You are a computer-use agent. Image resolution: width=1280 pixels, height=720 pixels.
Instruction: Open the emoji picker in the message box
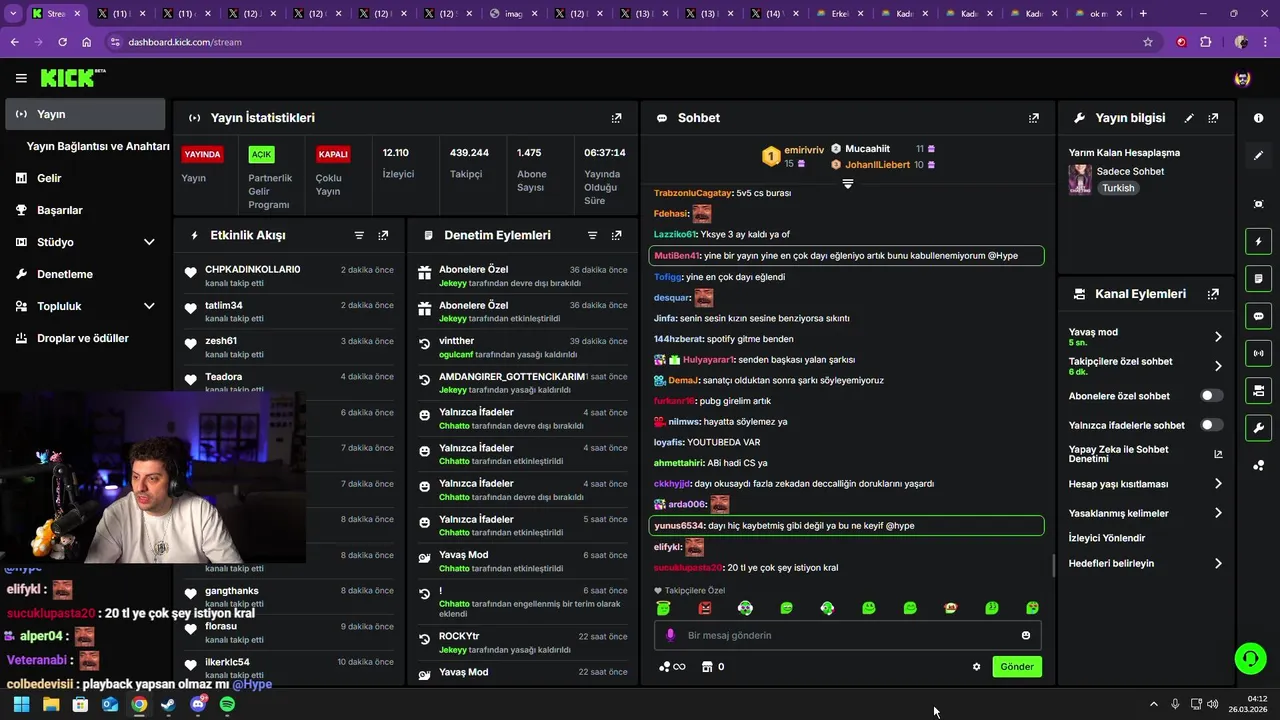(x=1025, y=635)
